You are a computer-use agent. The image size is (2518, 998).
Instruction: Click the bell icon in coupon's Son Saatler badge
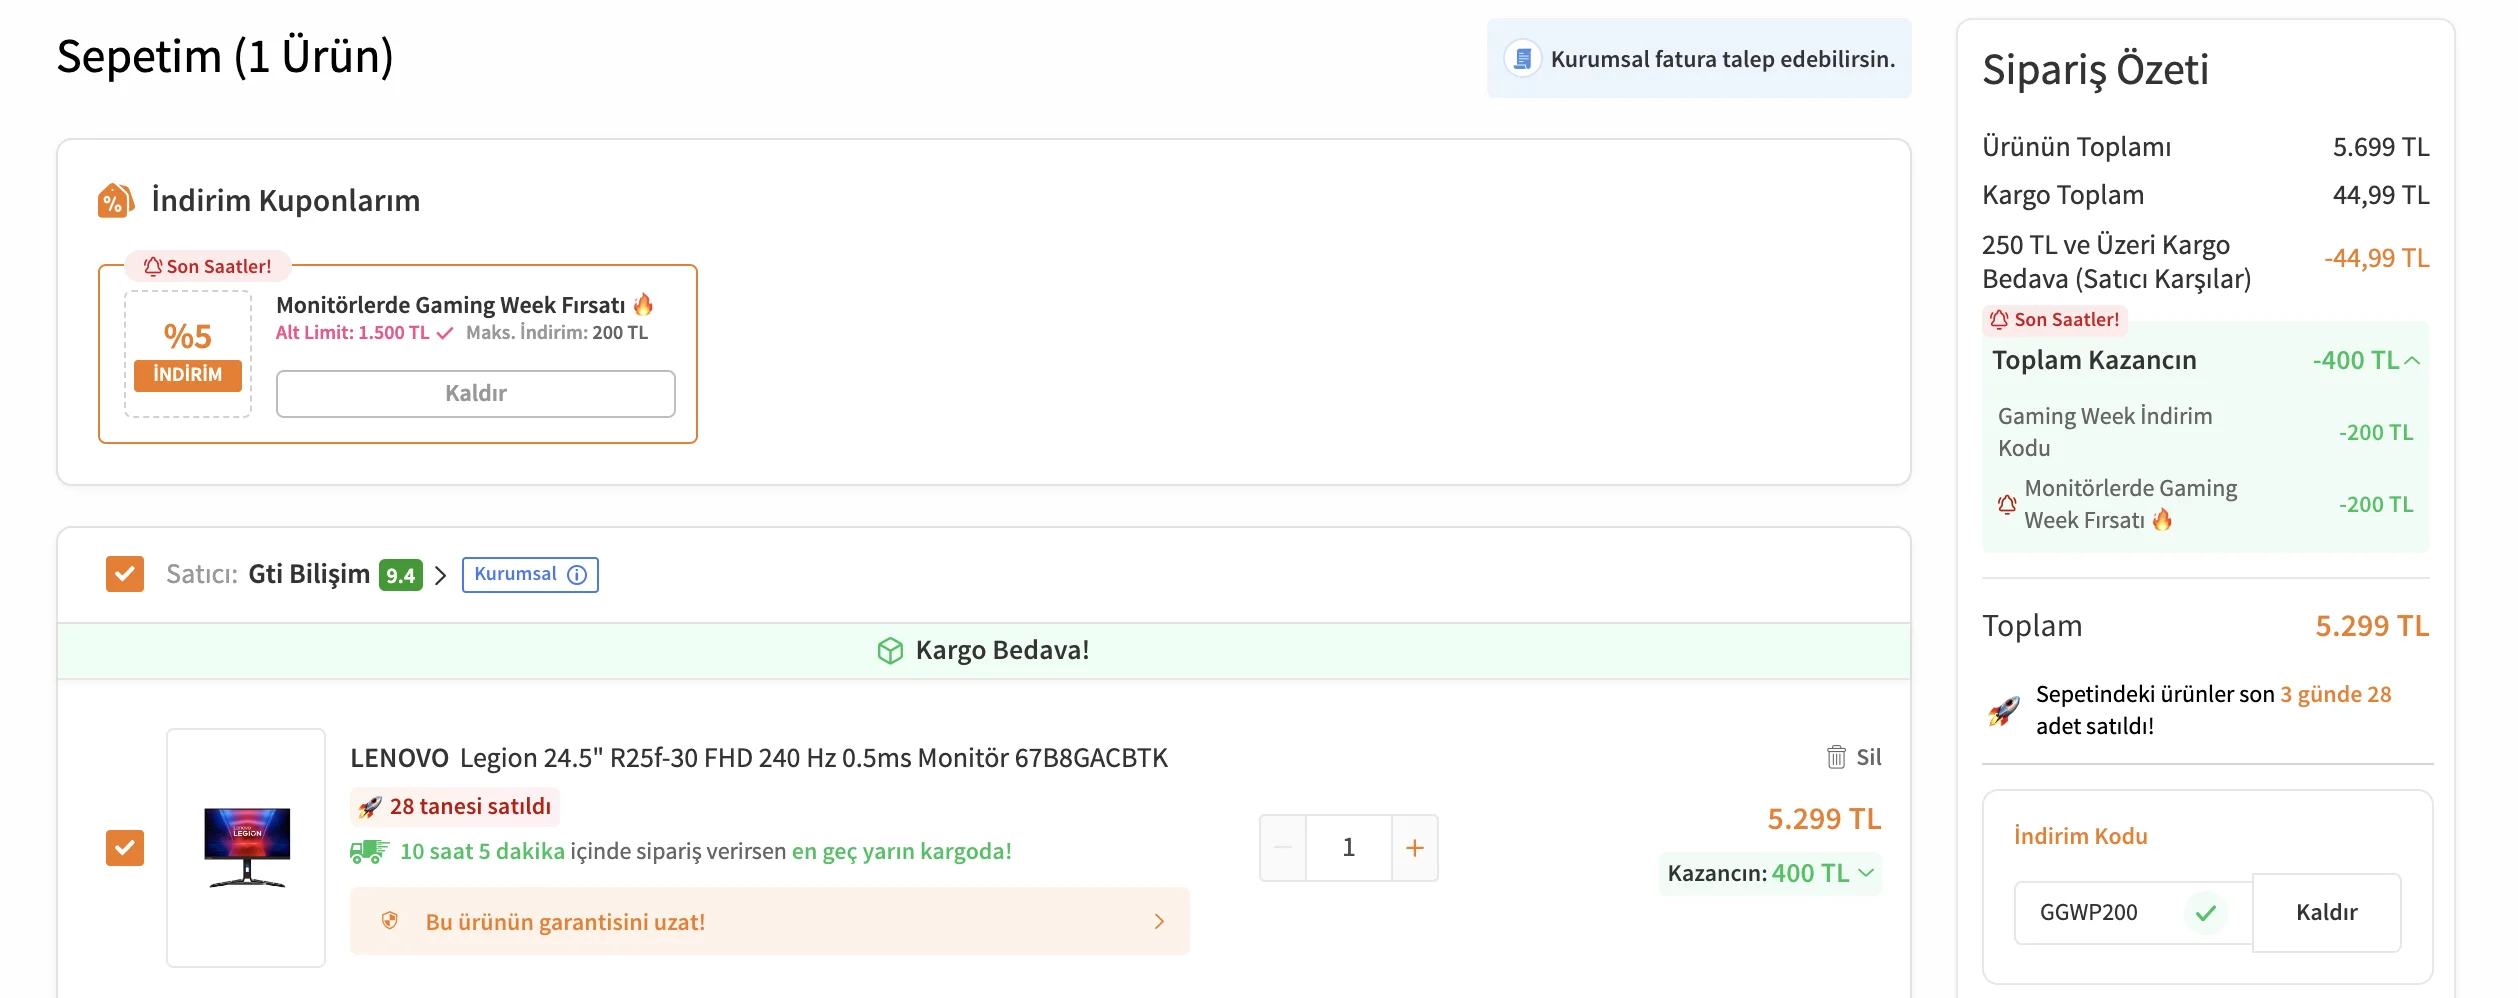click(x=153, y=266)
